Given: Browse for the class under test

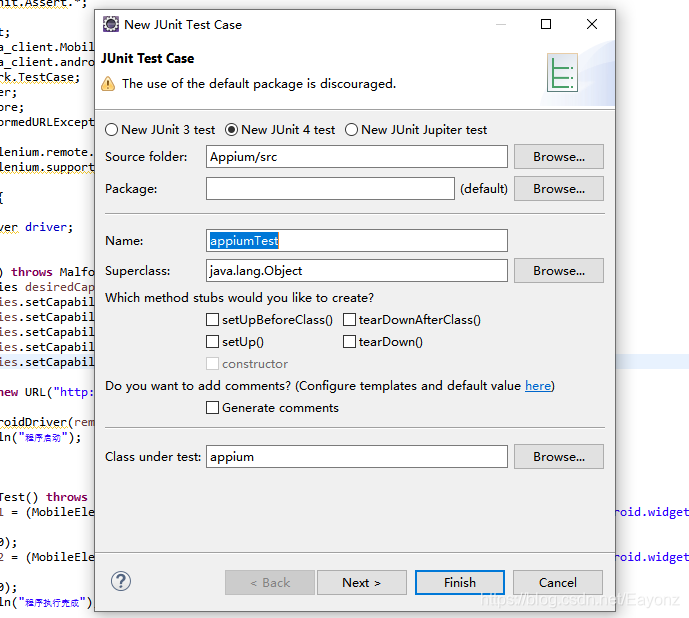Looking at the screenshot, I should pyautogui.click(x=559, y=457).
